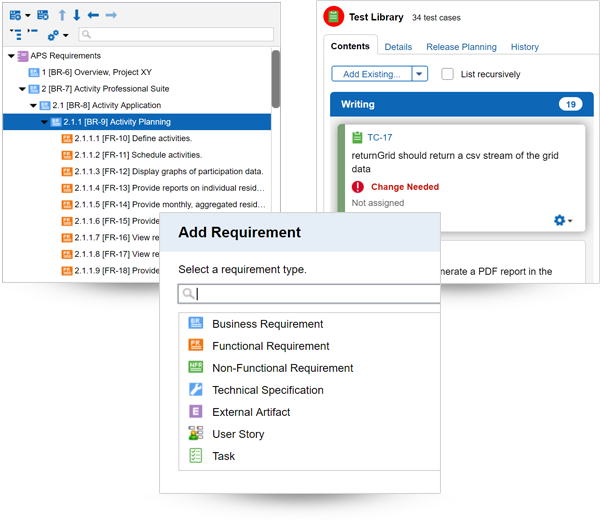Open the add requirement dropdown arrow
600x520 pixels.
28,16
